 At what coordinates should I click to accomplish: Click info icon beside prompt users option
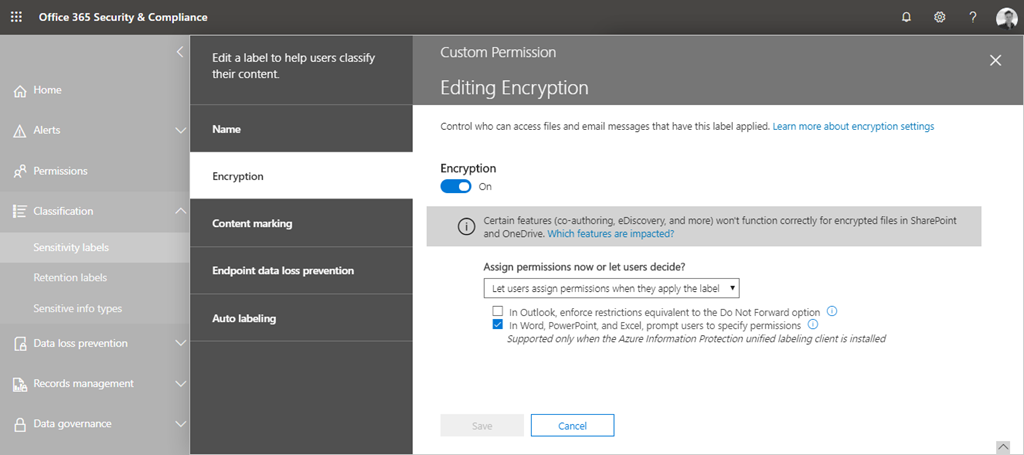[812, 325]
